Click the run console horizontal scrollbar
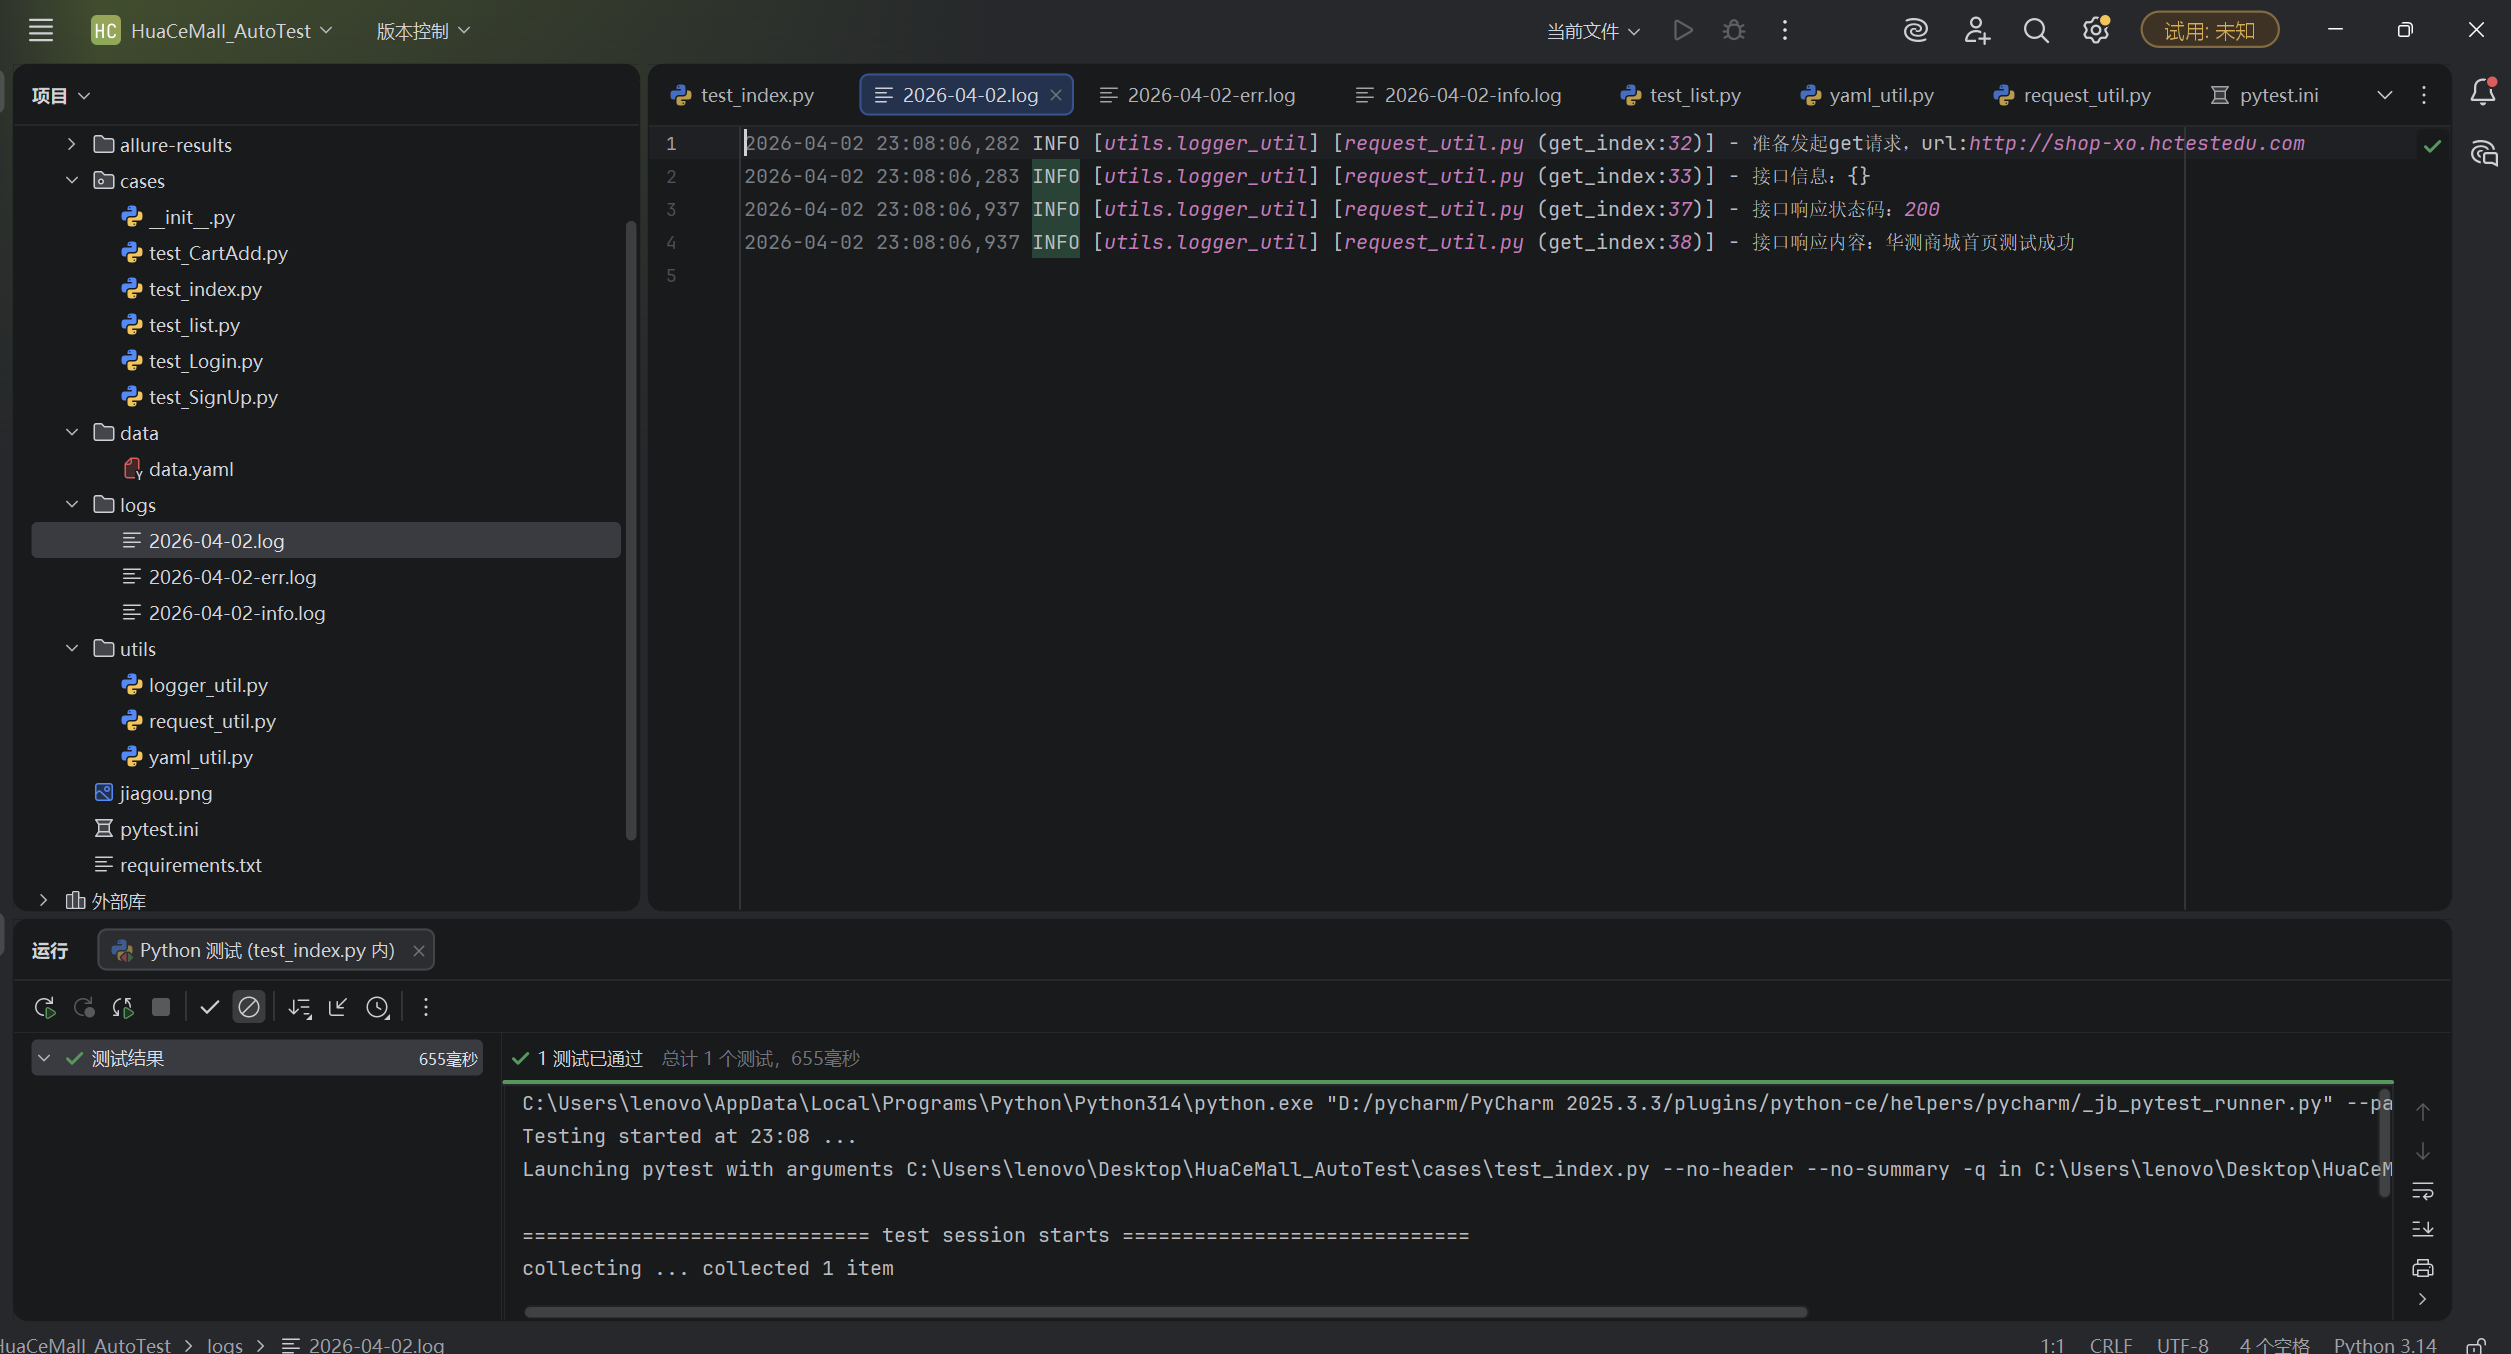This screenshot has height=1354, width=2511. click(x=1165, y=1312)
